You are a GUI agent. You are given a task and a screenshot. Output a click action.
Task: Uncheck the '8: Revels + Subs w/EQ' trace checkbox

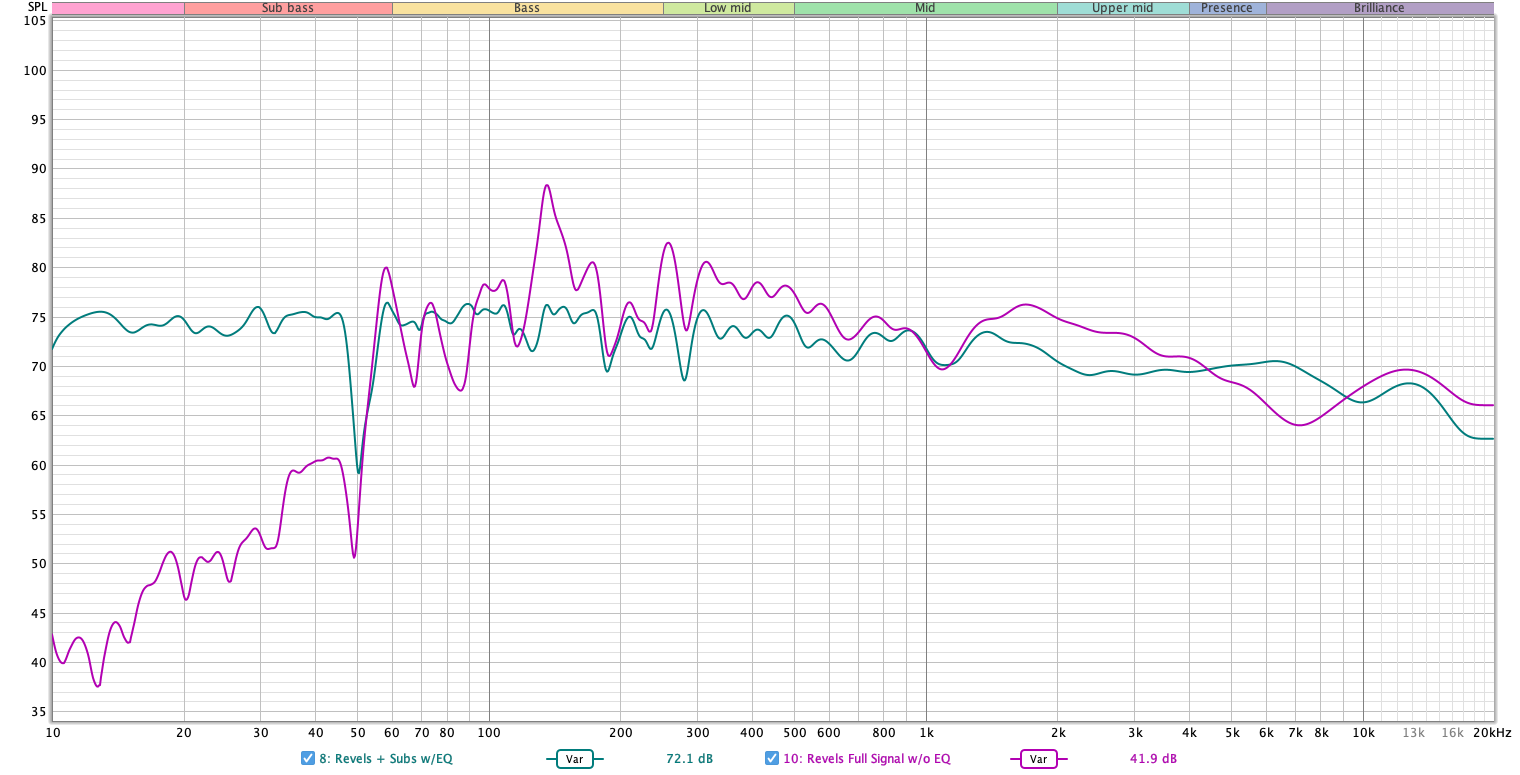coord(308,758)
